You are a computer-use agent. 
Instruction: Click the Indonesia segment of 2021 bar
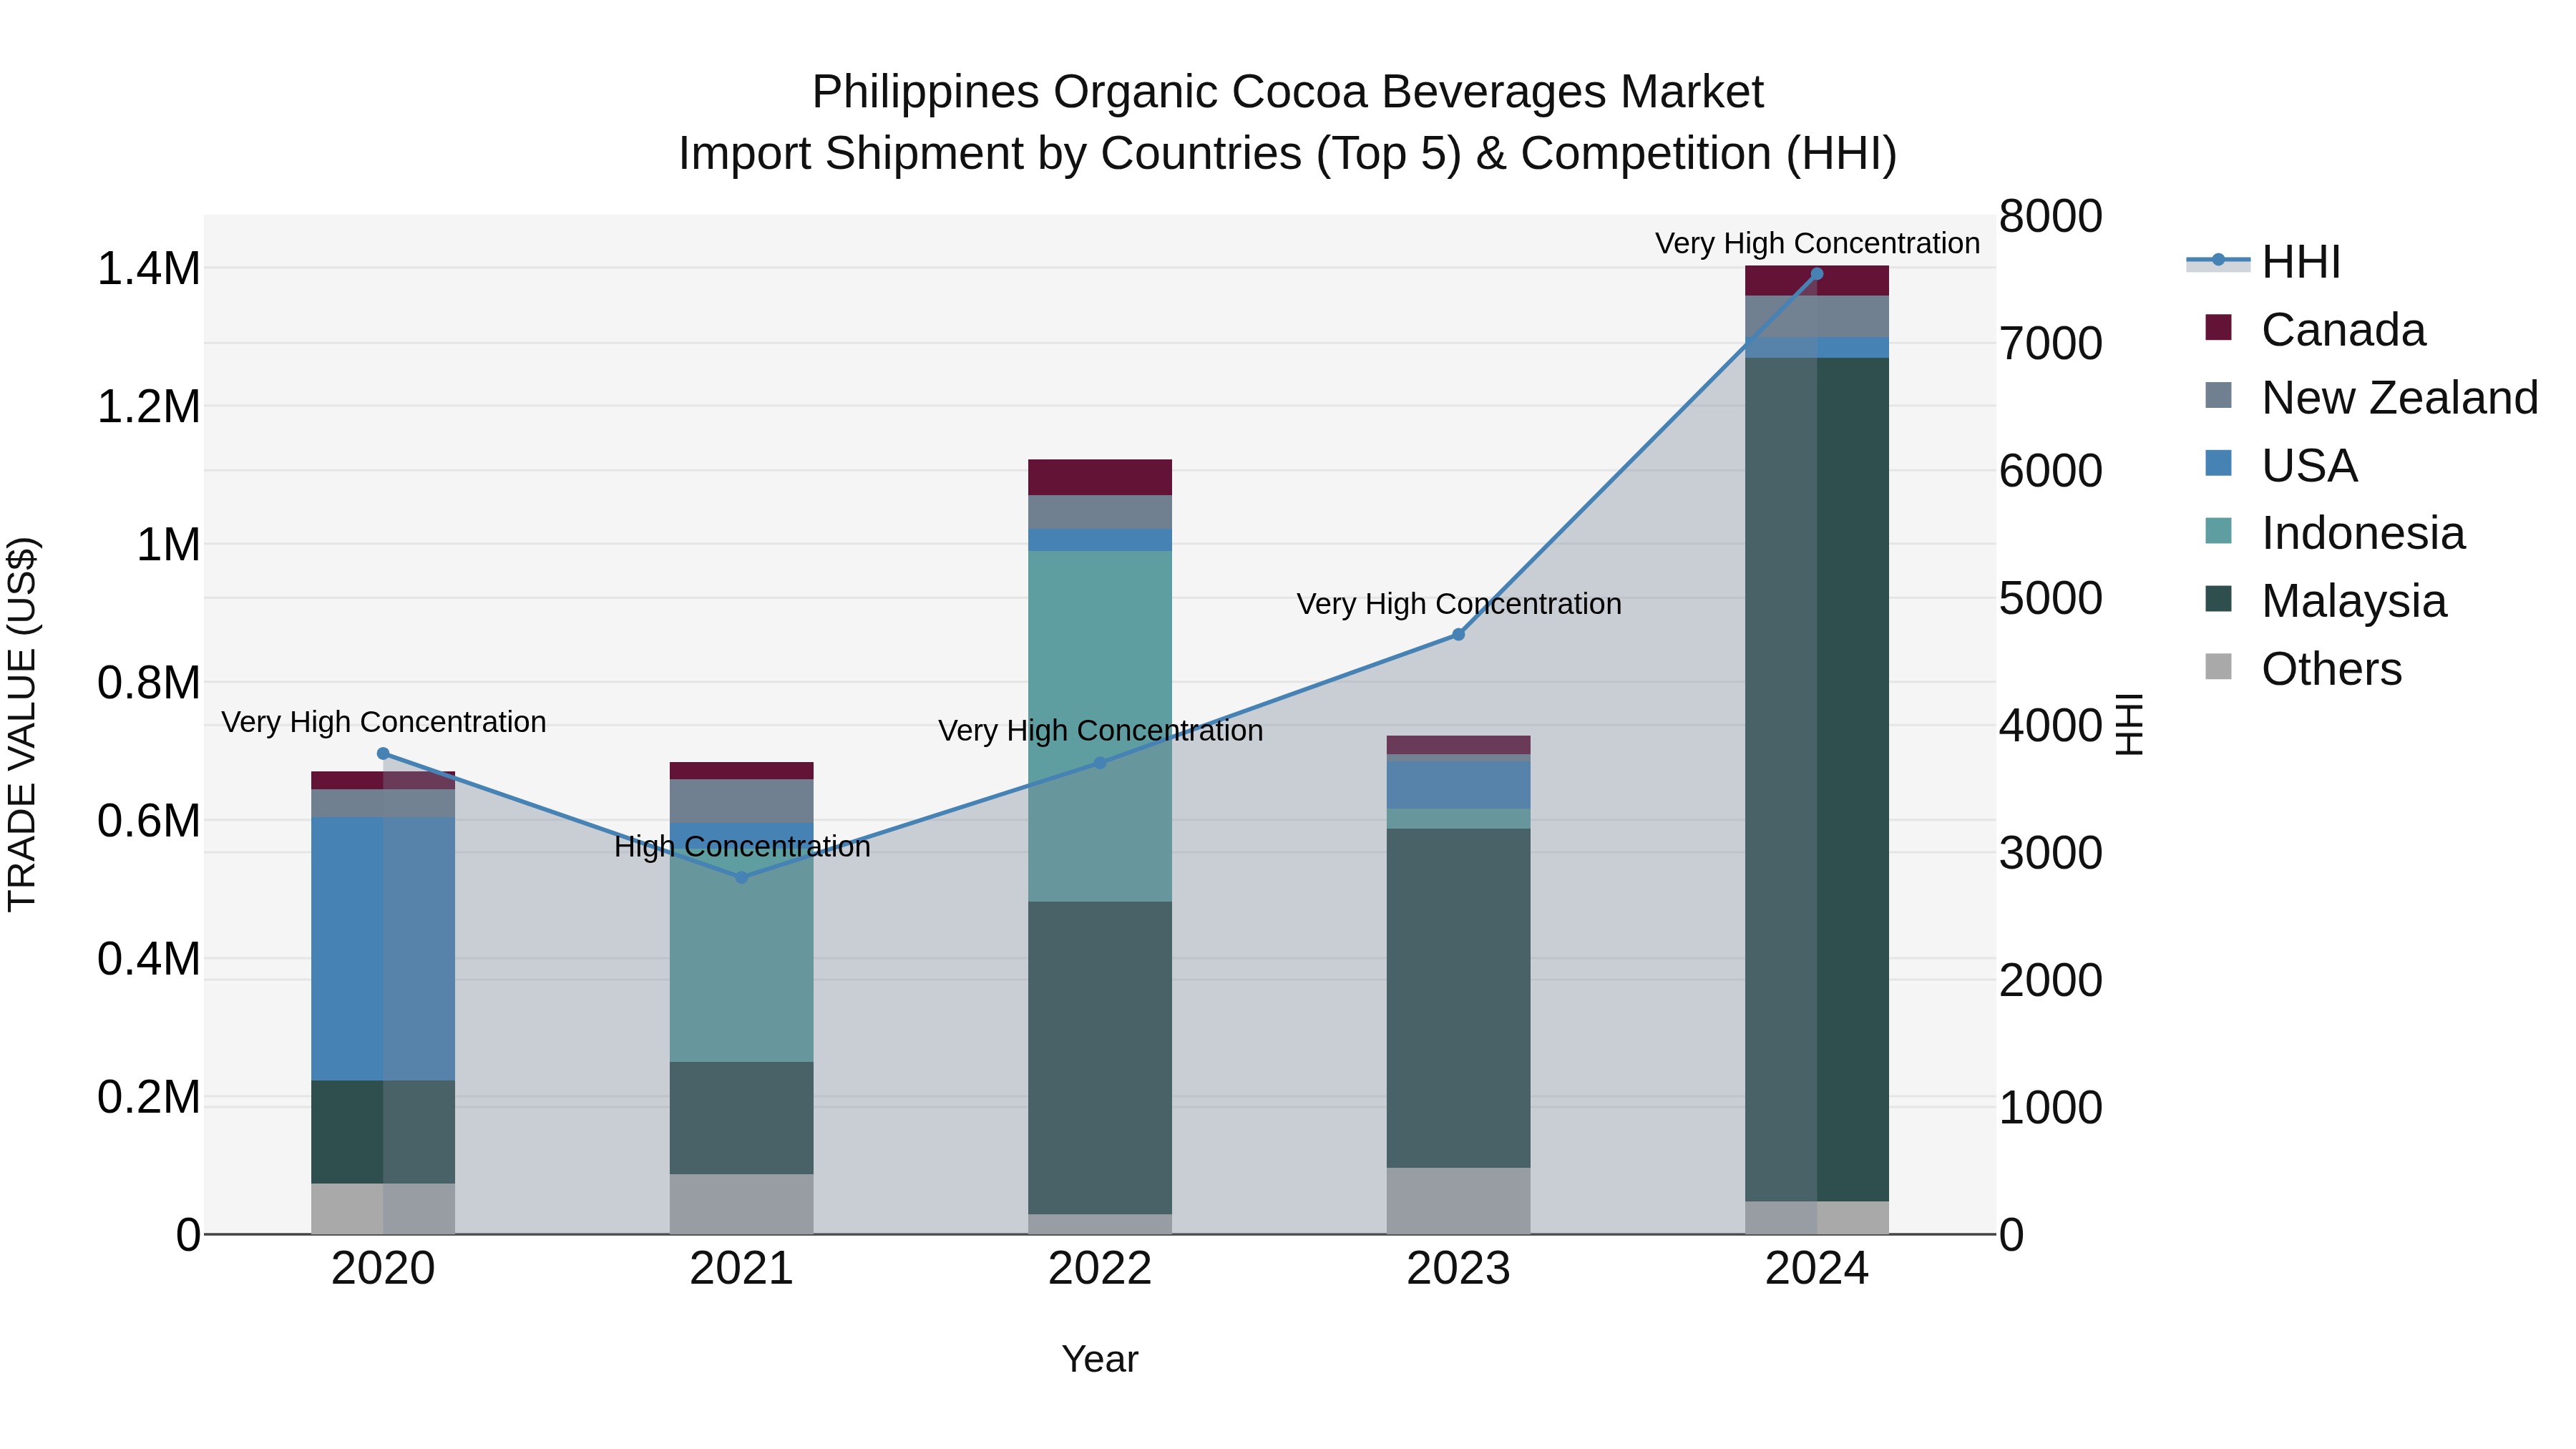coord(742,954)
